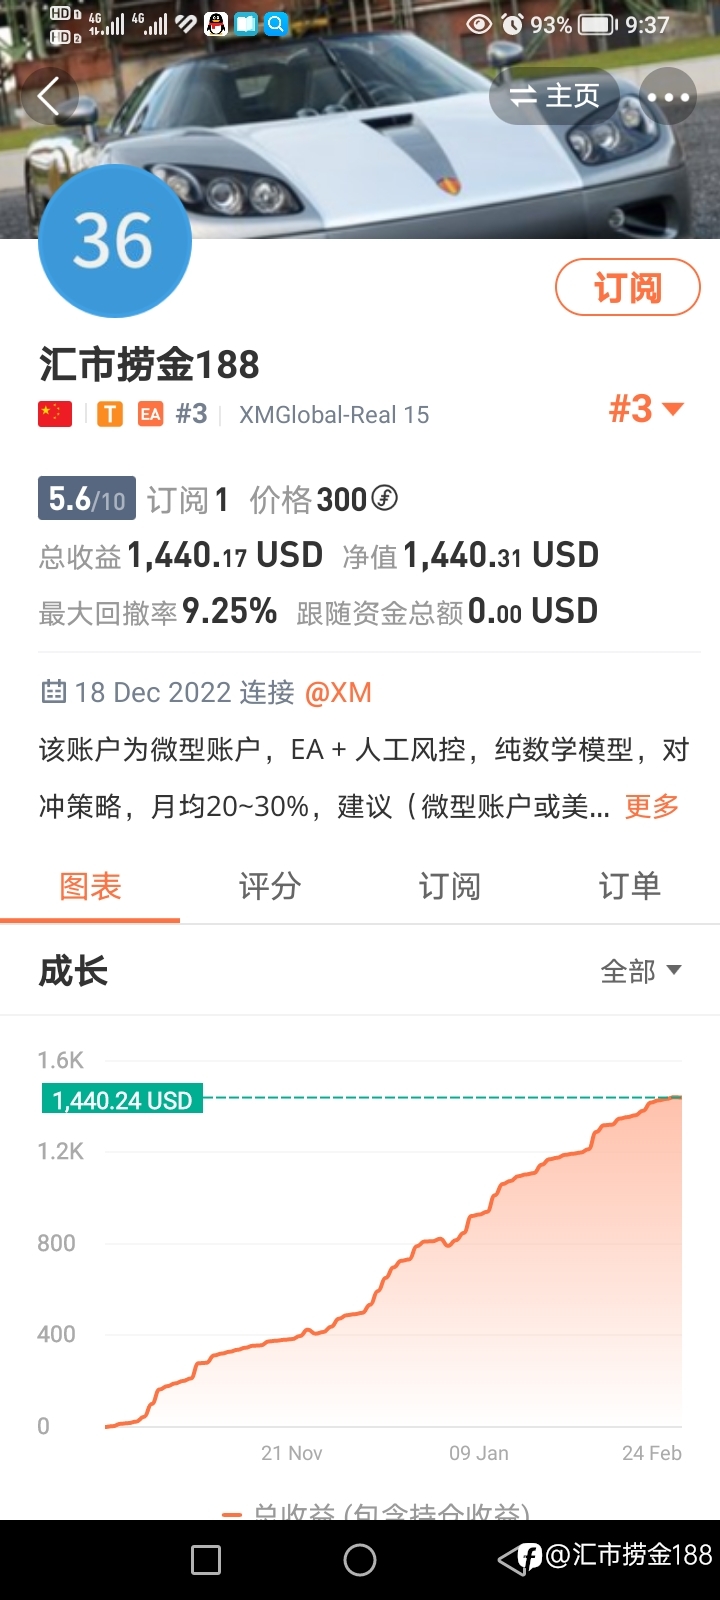This screenshot has width=720, height=1600.
Task: Tap the orange 订阅 subscribe button
Action: click(x=628, y=287)
